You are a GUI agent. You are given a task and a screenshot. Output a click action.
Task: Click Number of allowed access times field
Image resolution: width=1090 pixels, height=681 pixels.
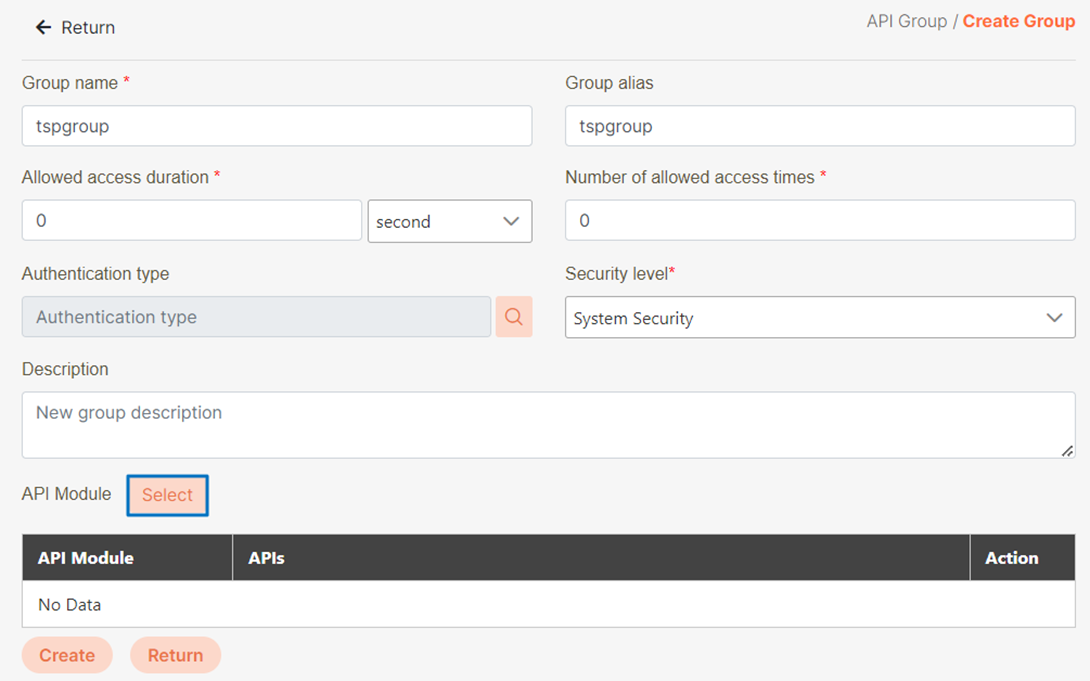coord(819,220)
